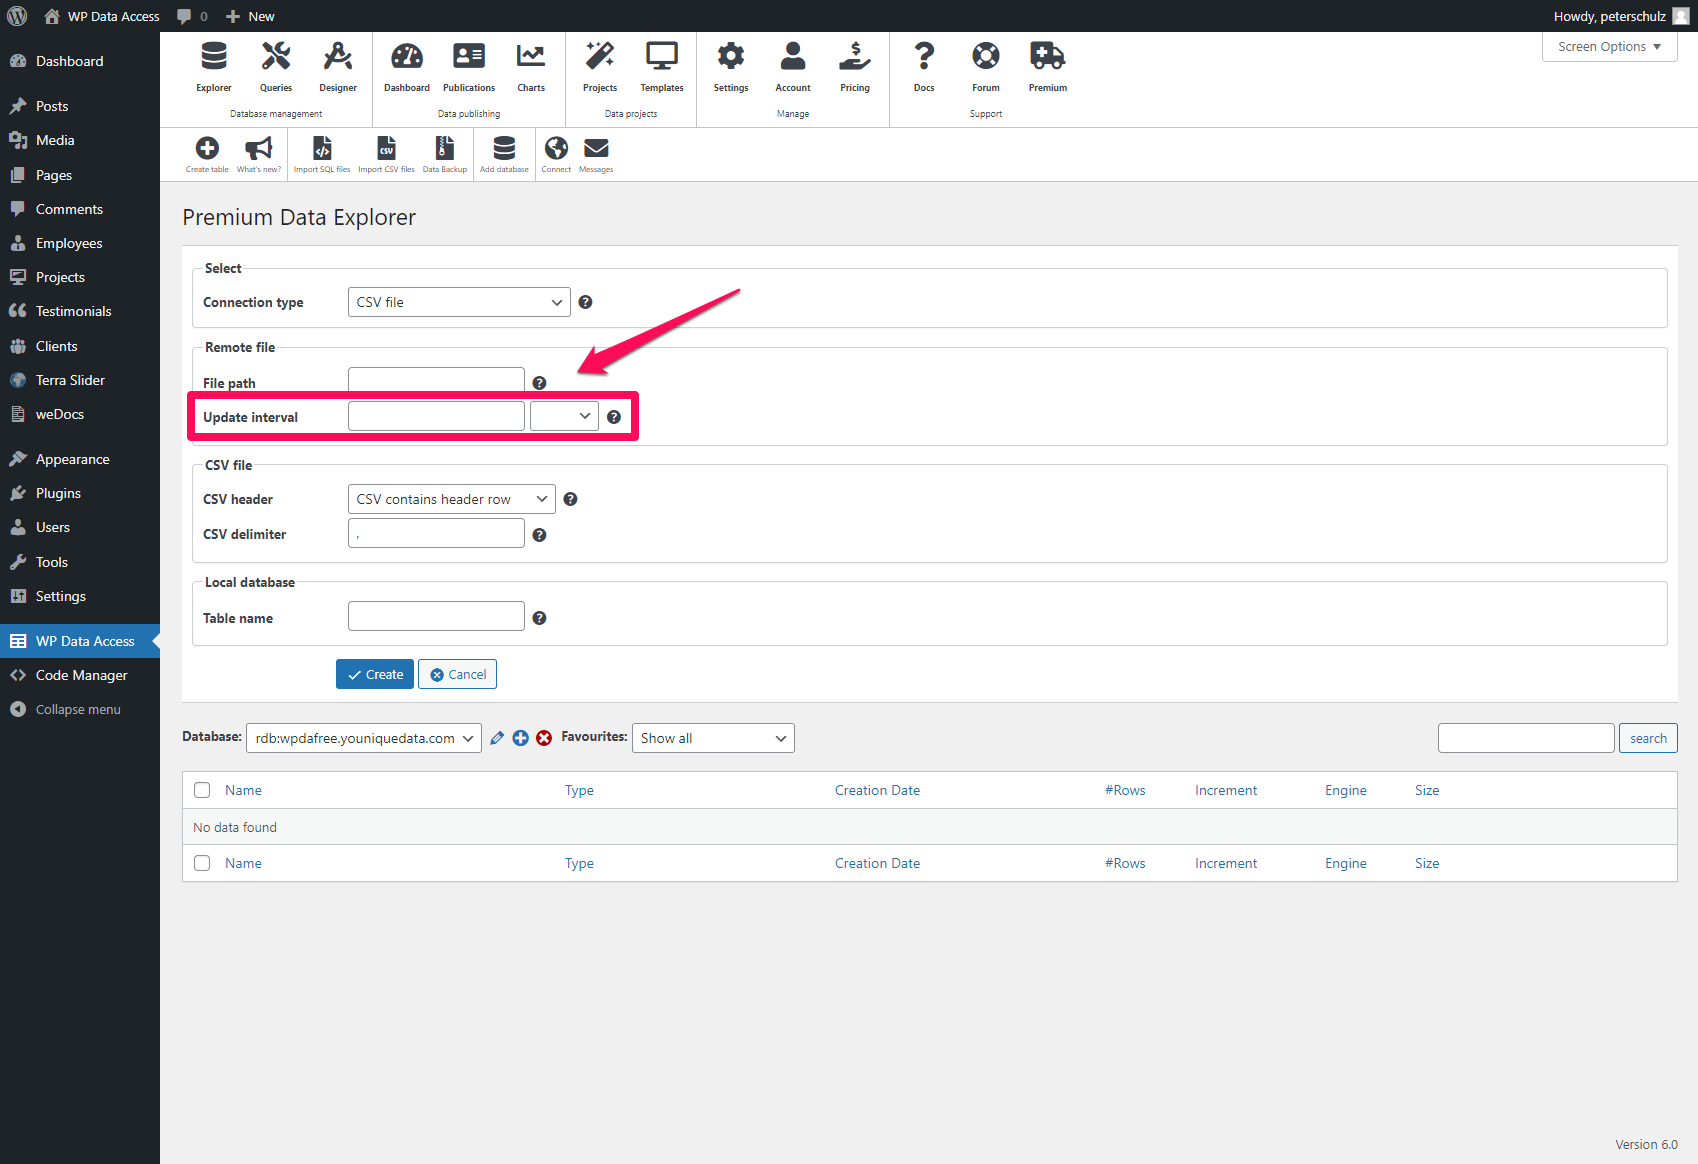The width and height of the screenshot is (1698, 1164).
Task: Select all rows in the table list
Action: [202, 790]
